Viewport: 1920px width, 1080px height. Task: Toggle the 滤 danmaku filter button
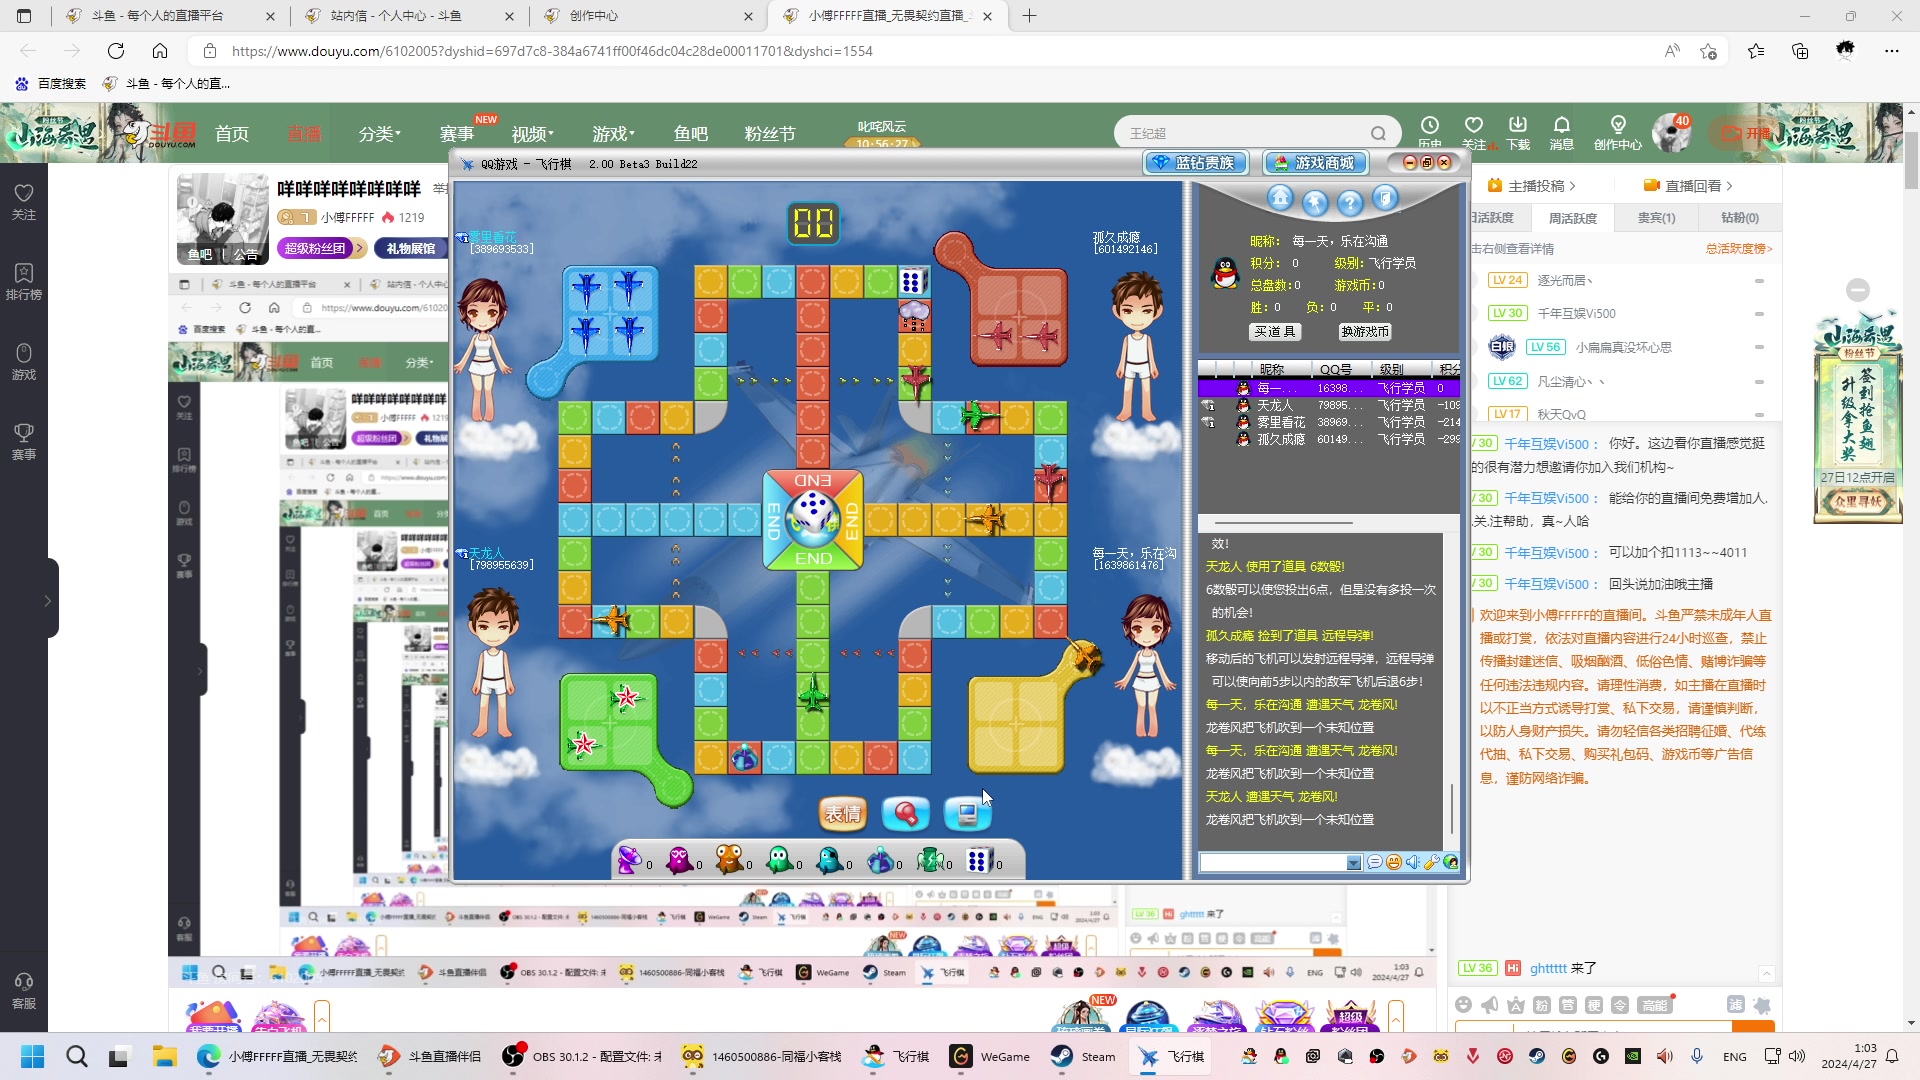pos(1736,1005)
